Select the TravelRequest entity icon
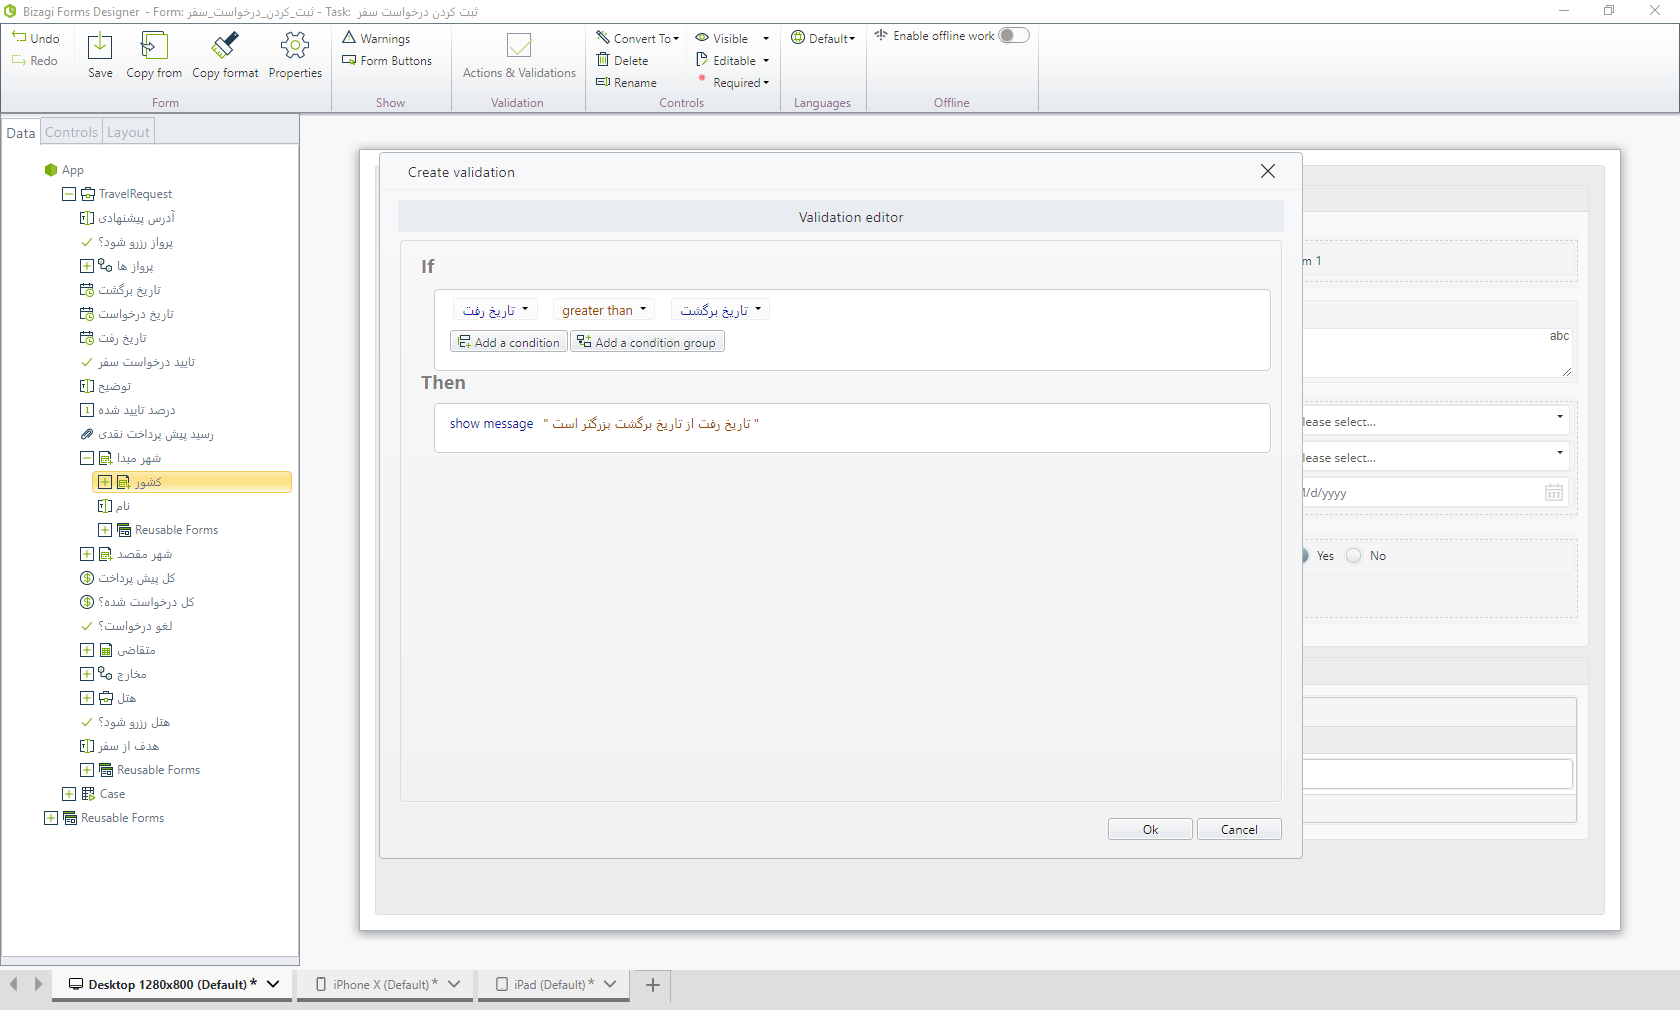Image resolution: width=1680 pixels, height=1010 pixels. point(88,194)
